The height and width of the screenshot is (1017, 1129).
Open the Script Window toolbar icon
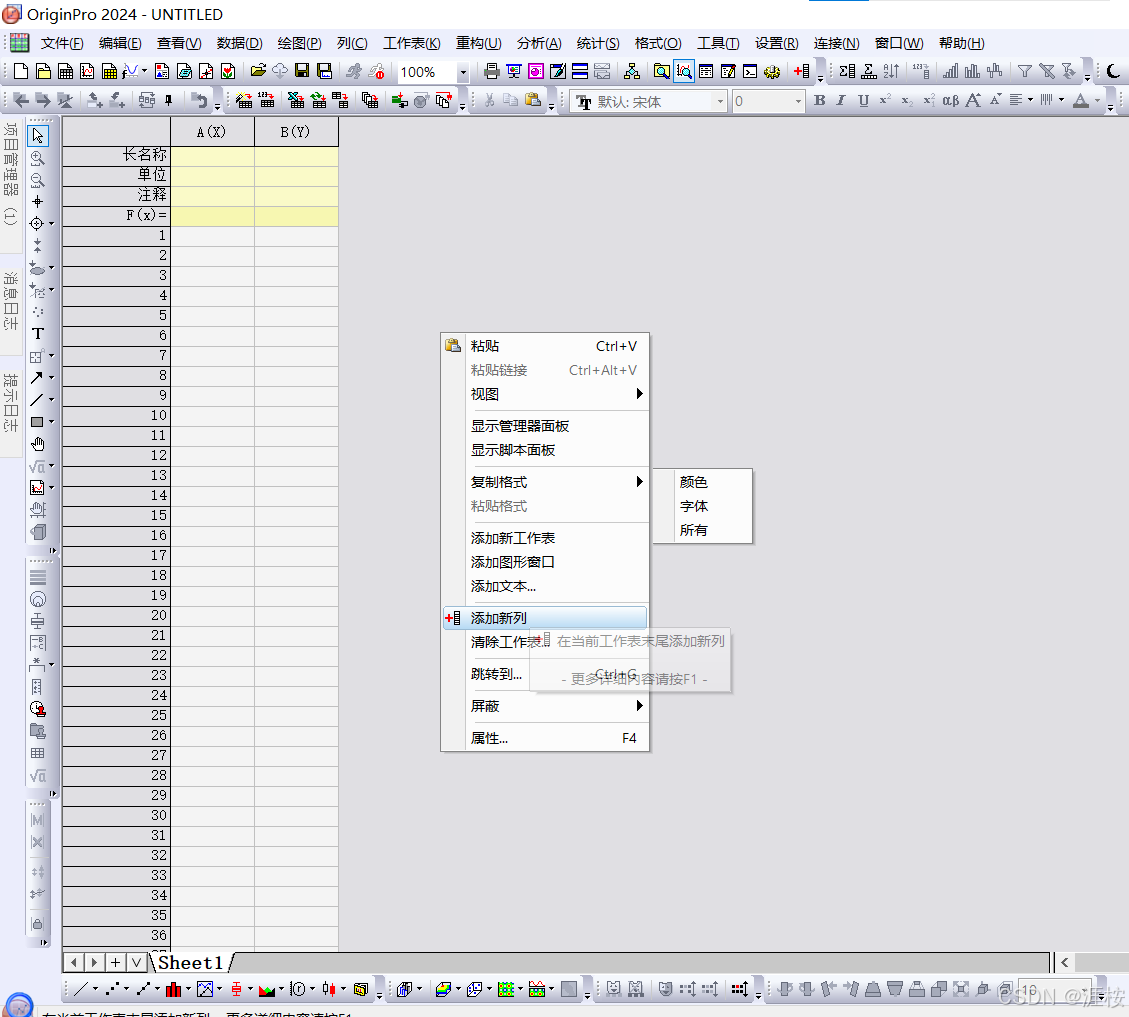point(750,71)
